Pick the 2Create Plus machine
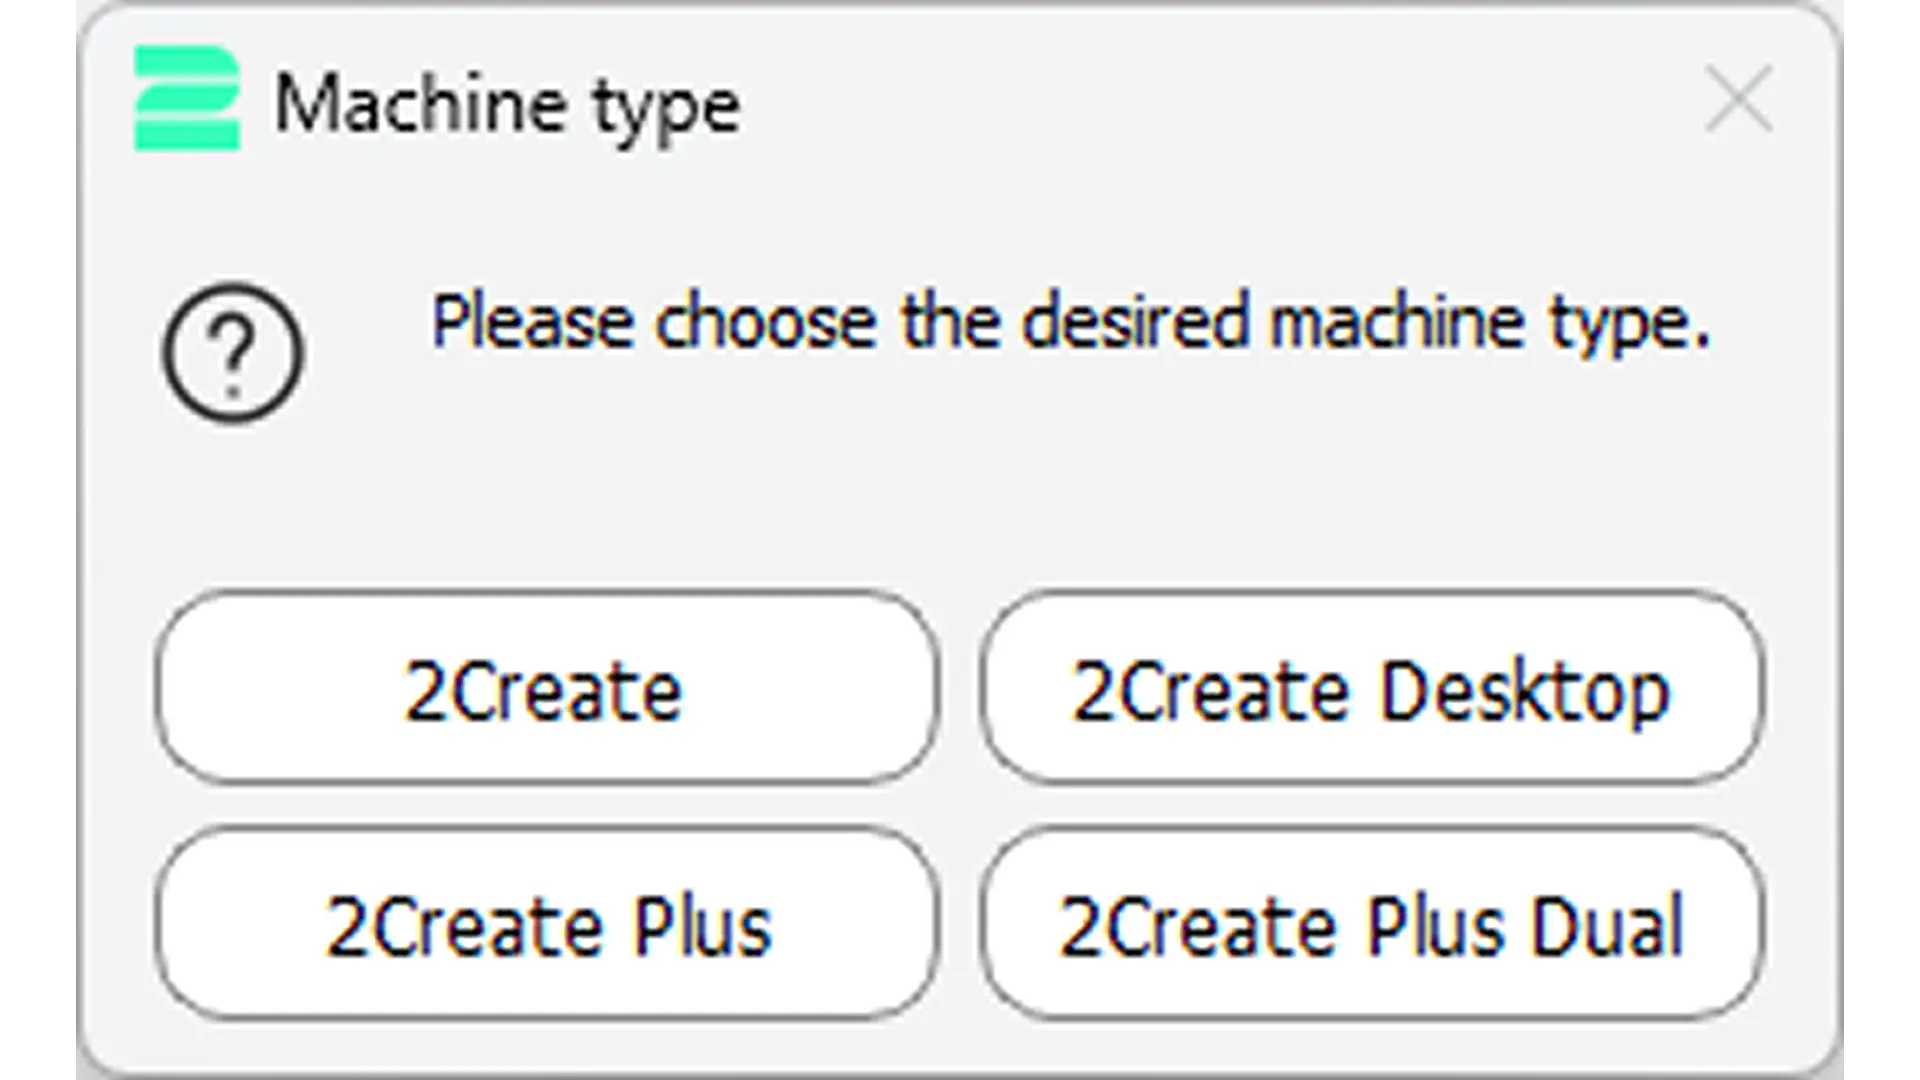1920x1080 pixels. tap(547, 924)
